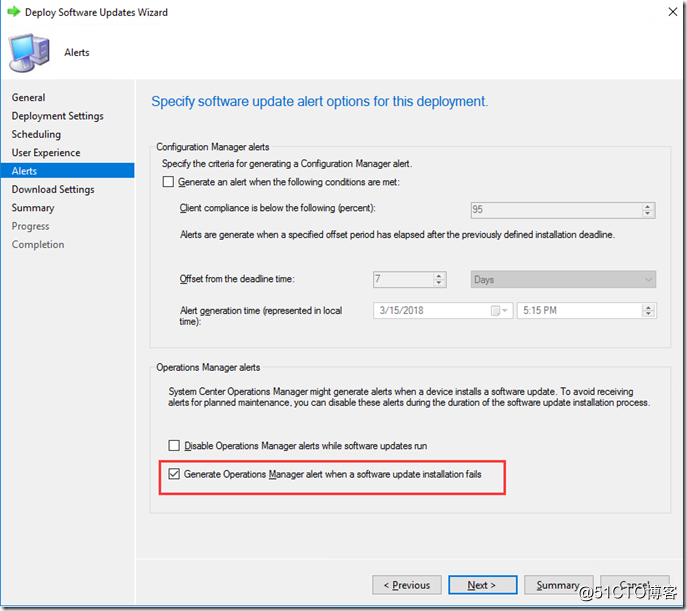687x611 pixels.
Task: Click the computer icon beside Alerts header
Action: 29,53
